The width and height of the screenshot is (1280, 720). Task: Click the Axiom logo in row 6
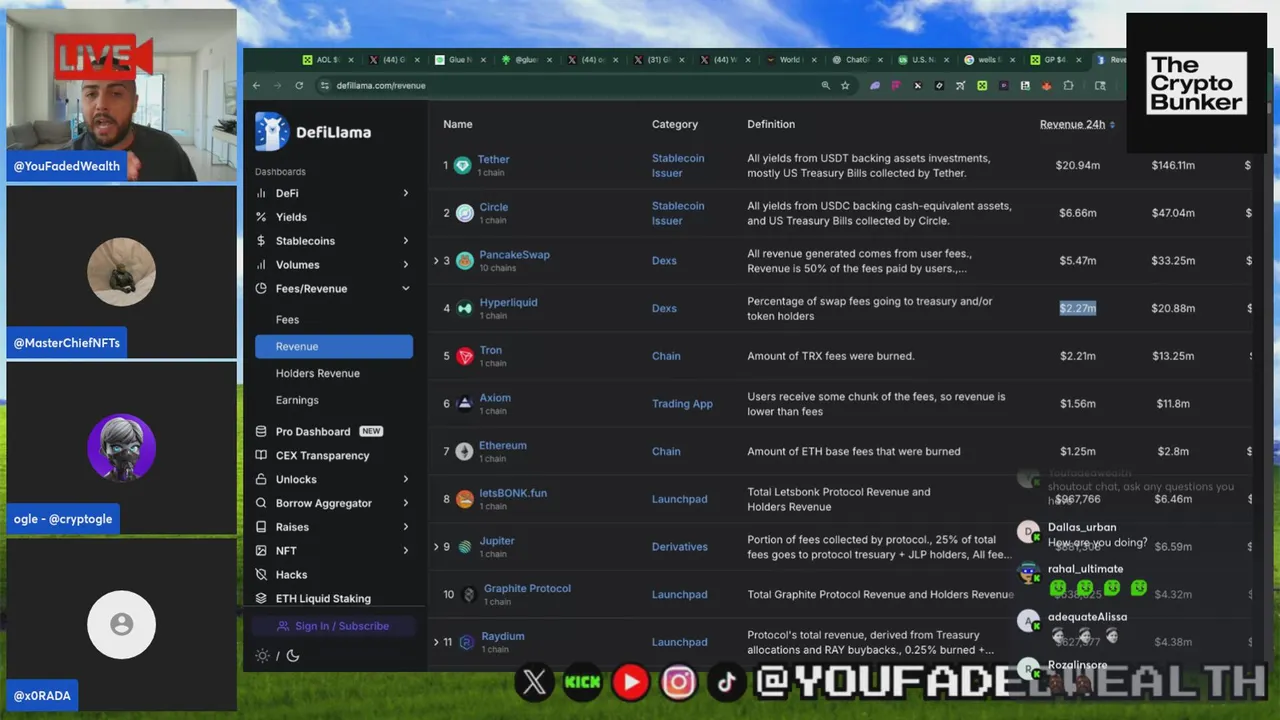point(465,404)
